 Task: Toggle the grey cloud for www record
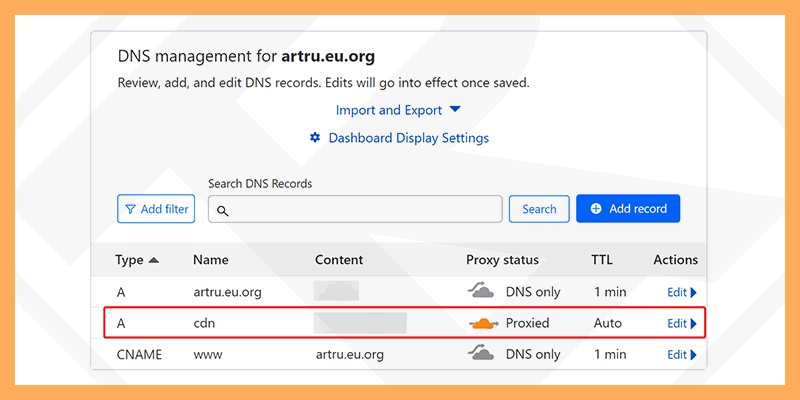pyautogui.click(x=481, y=353)
